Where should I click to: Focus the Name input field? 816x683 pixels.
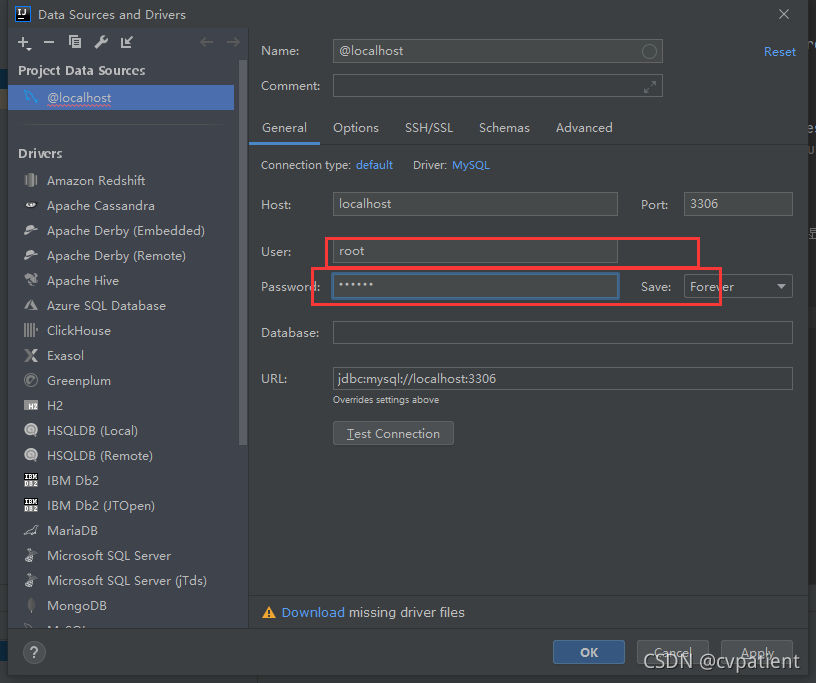(498, 51)
